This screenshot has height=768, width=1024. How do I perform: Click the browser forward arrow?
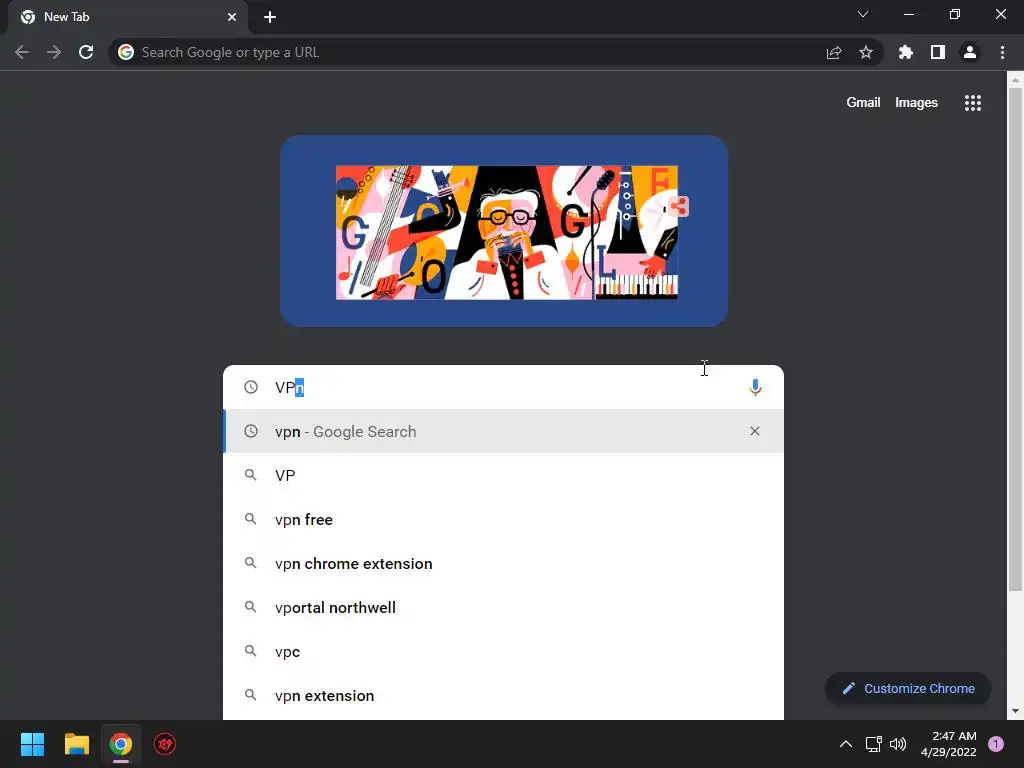click(x=54, y=52)
